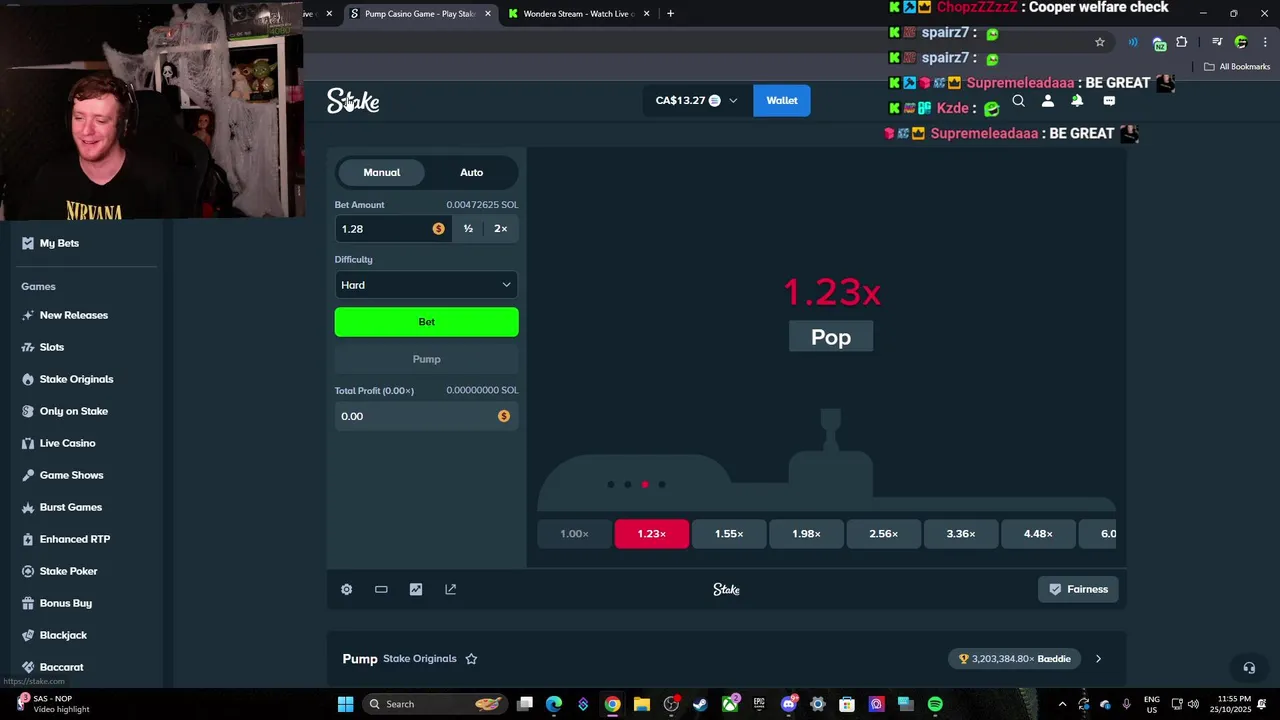This screenshot has height=720, width=1280.
Task: Open Slots in sidebar
Action: (x=43, y=347)
